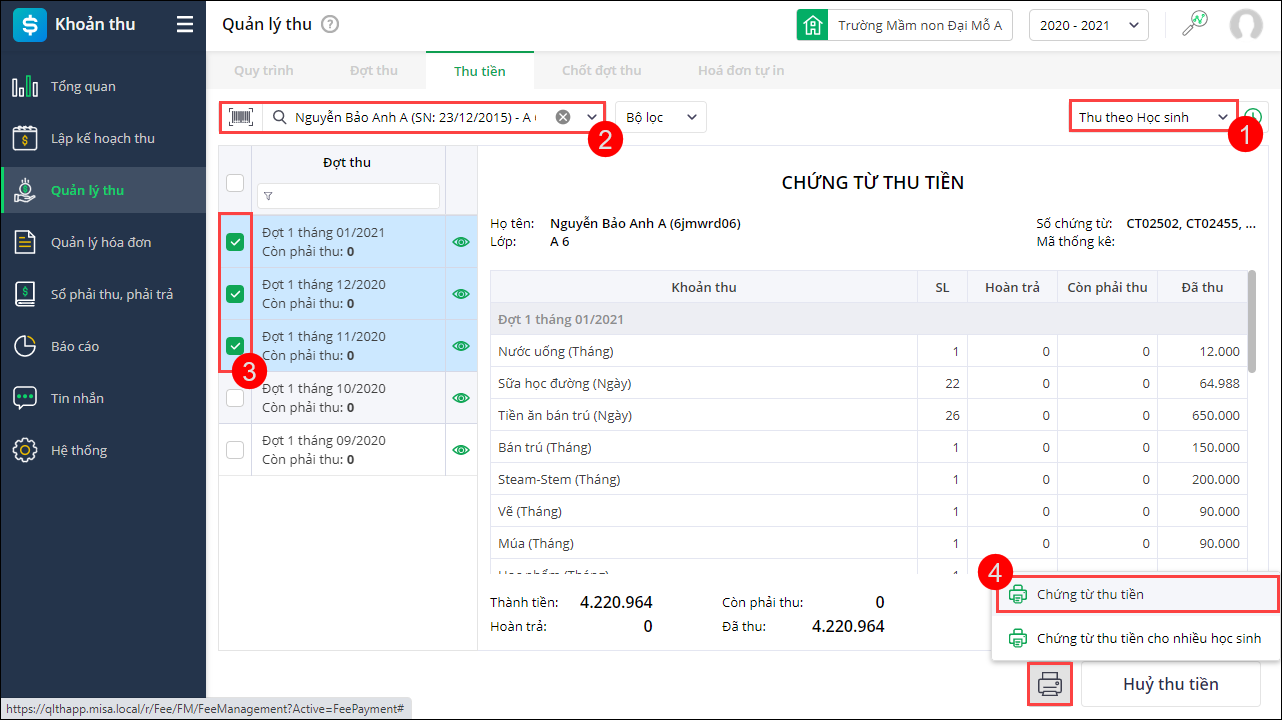Choose Chứng từ thu tiền cho nhiều học sinh

coord(1137,638)
